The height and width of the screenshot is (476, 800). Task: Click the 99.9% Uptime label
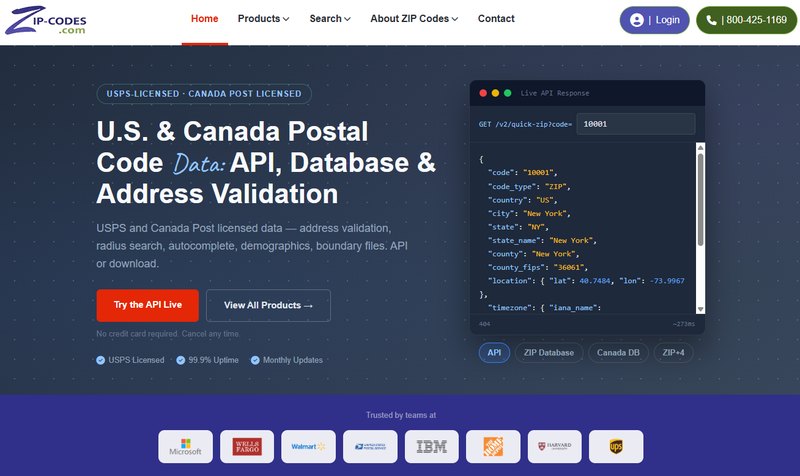(213, 360)
